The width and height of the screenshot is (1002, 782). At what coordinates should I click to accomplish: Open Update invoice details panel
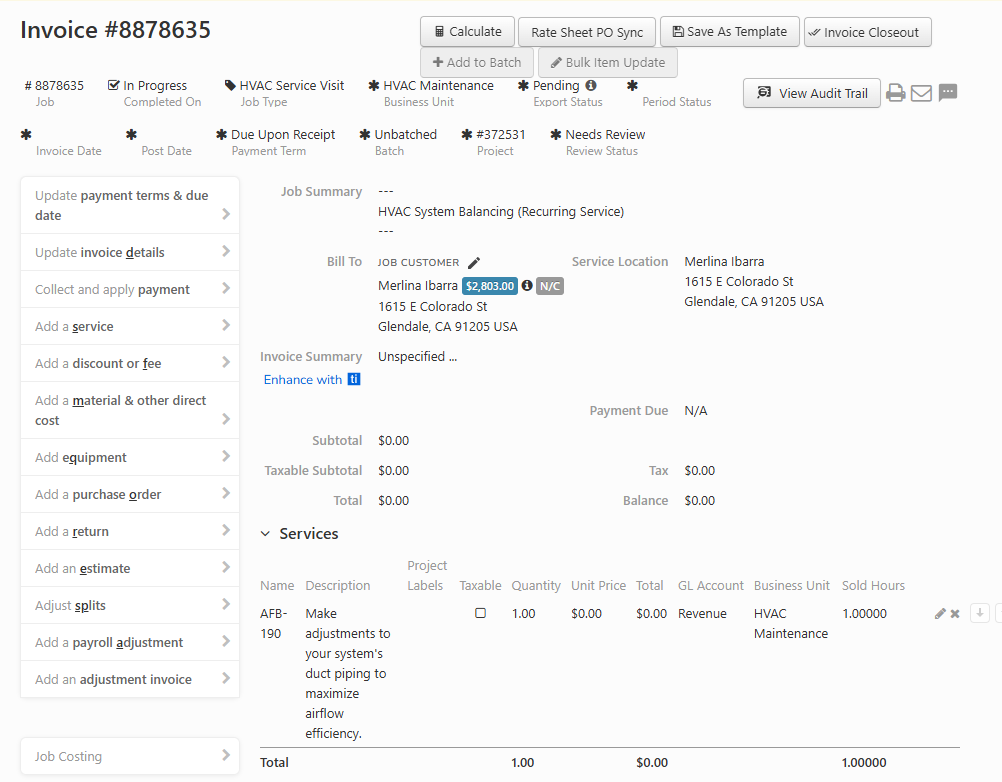(130, 252)
